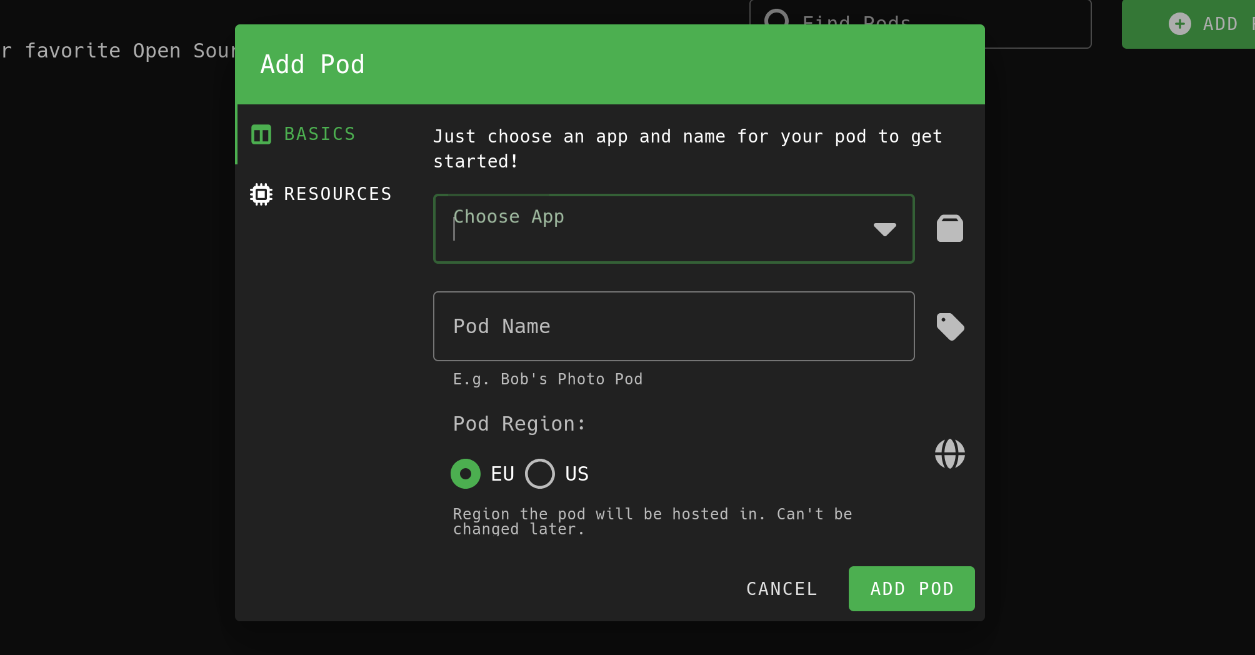This screenshot has width=1255, height=655.
Task: Click the package icon beside Choose App
Action: [949, 229]
